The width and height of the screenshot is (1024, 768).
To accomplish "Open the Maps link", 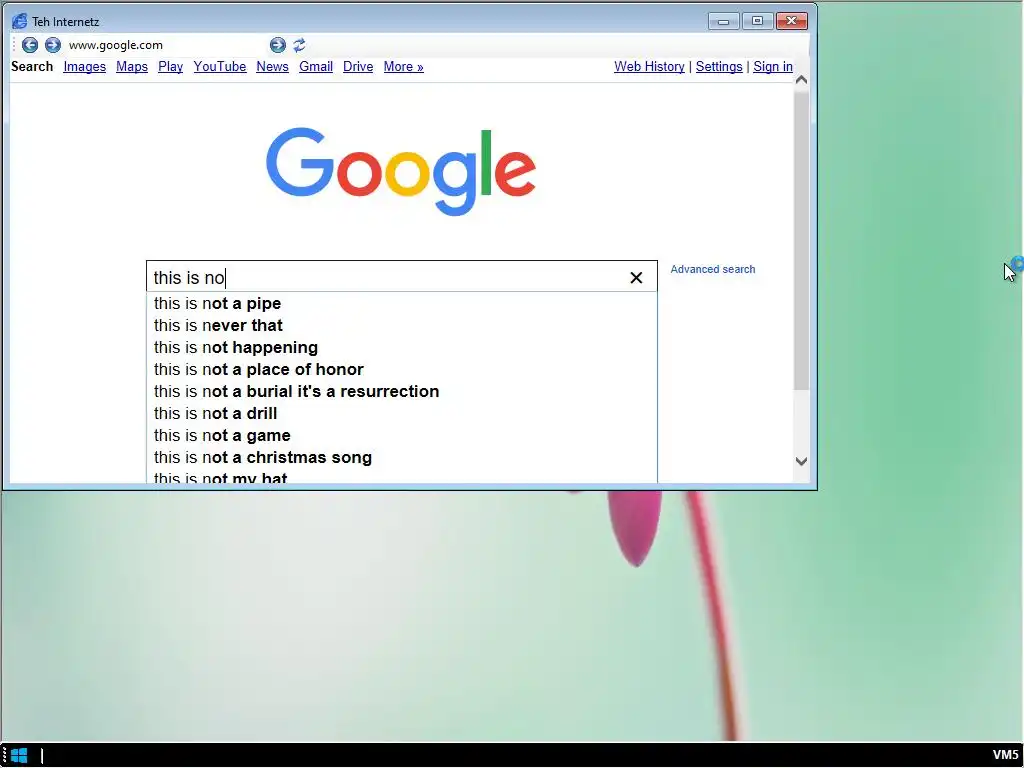I will point(132,67).
